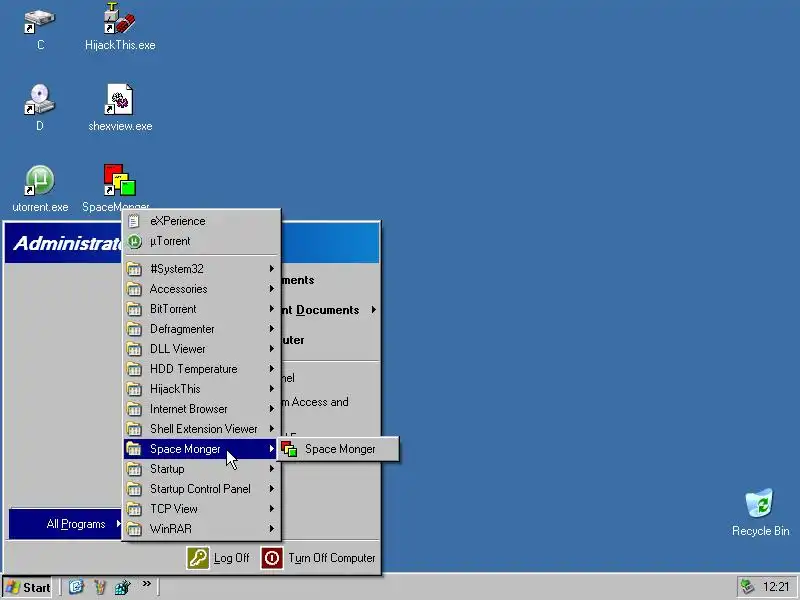The width and height of the screenshot is (800, 600).
Task: Click the HDD Temperature folder icon
Action: [x=134, y=369]
